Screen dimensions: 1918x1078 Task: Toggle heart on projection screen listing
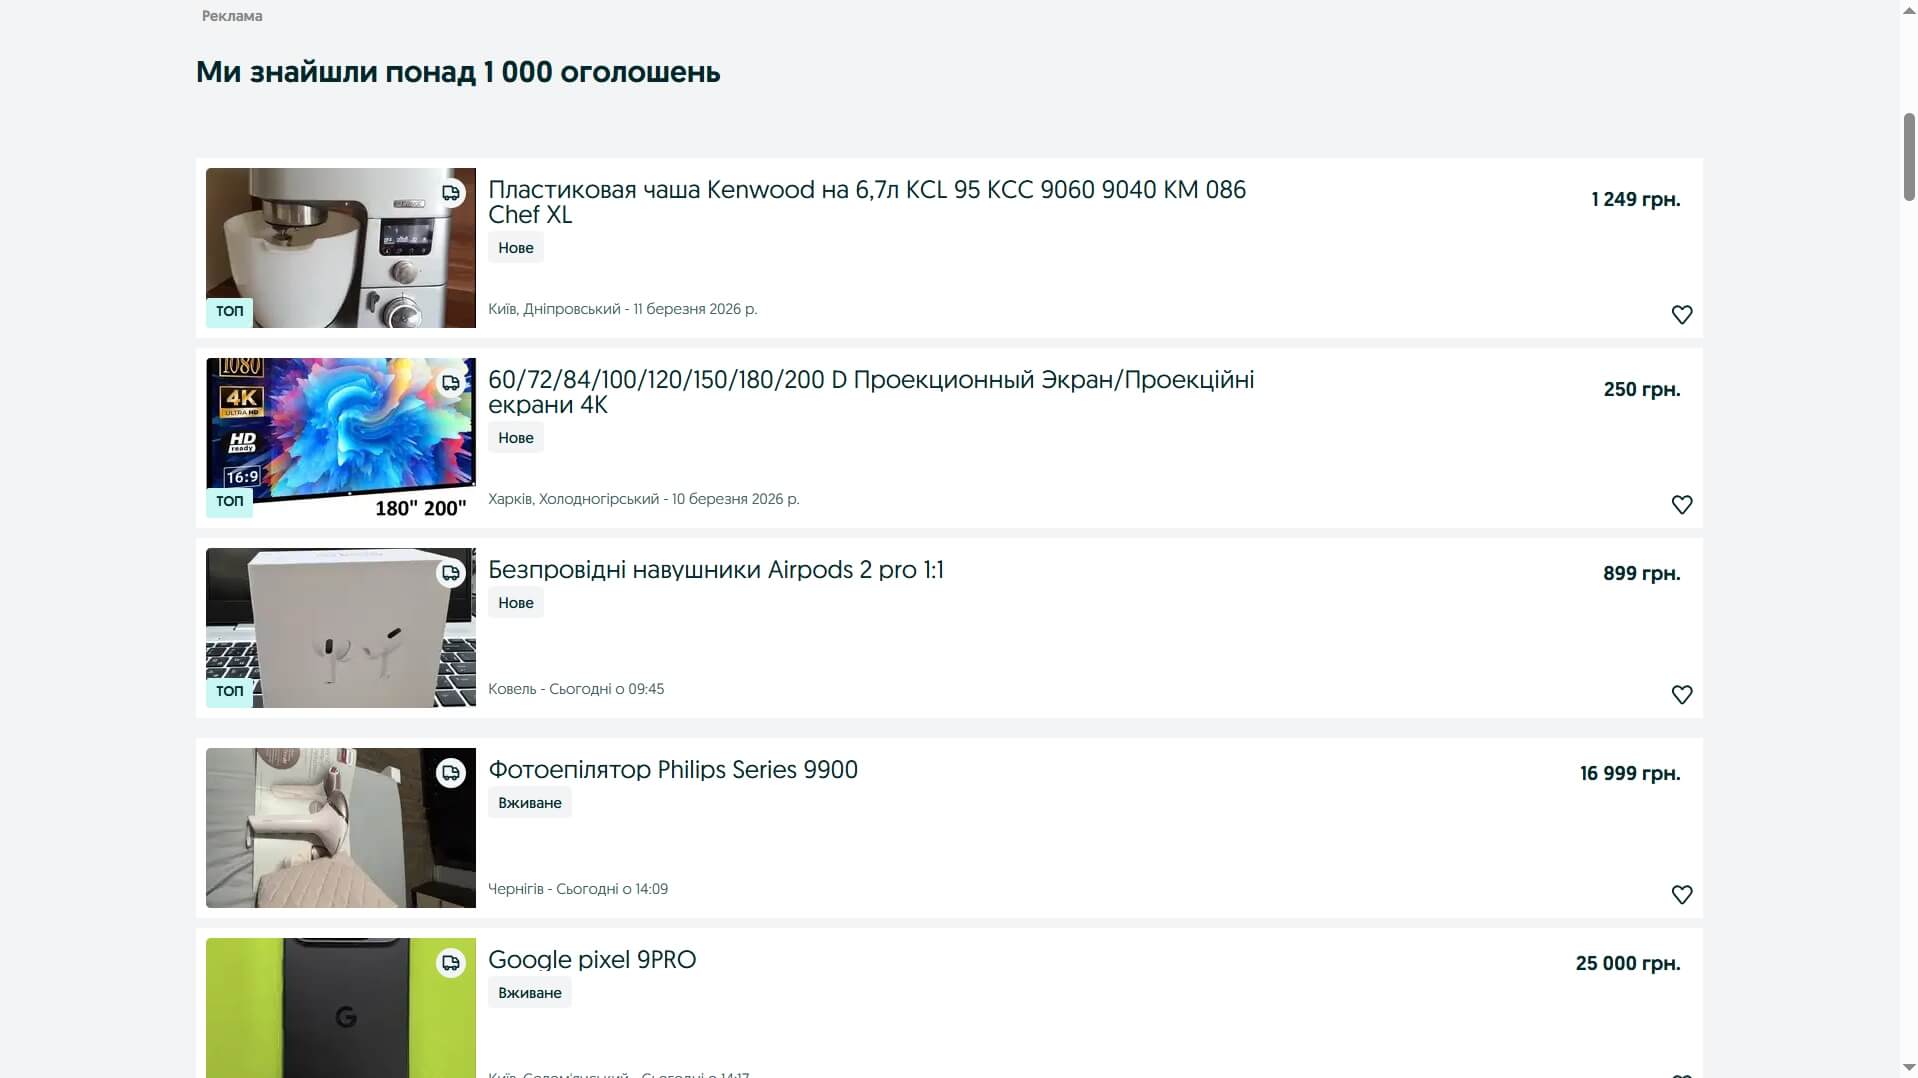(x=1681, y=505)
